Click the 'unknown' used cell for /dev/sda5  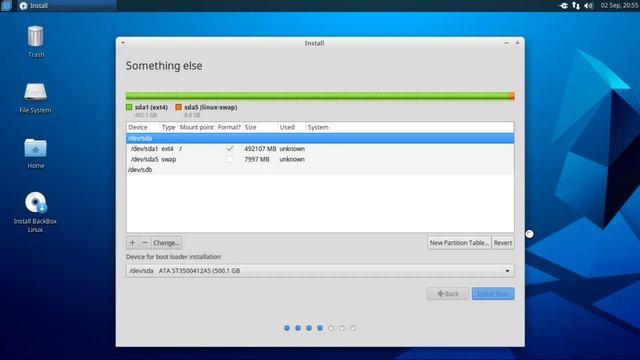[x=292, y=159]
